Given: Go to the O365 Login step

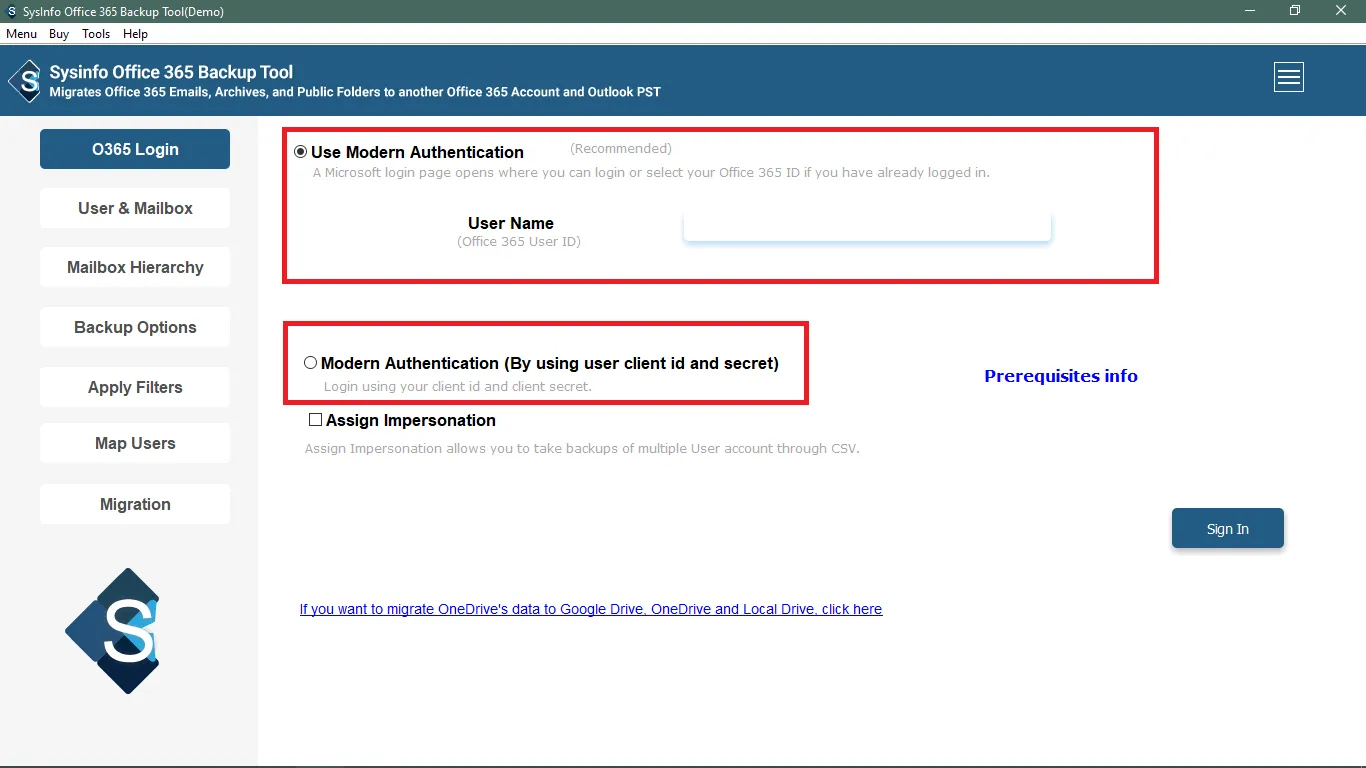Looking at the screenshot, I should click(135, 149).
